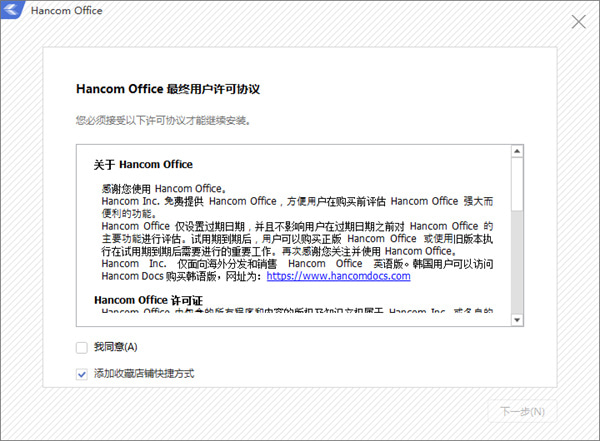Click the Hancom Office logo icon
The image size is (600, 441).
pos(12,9)
